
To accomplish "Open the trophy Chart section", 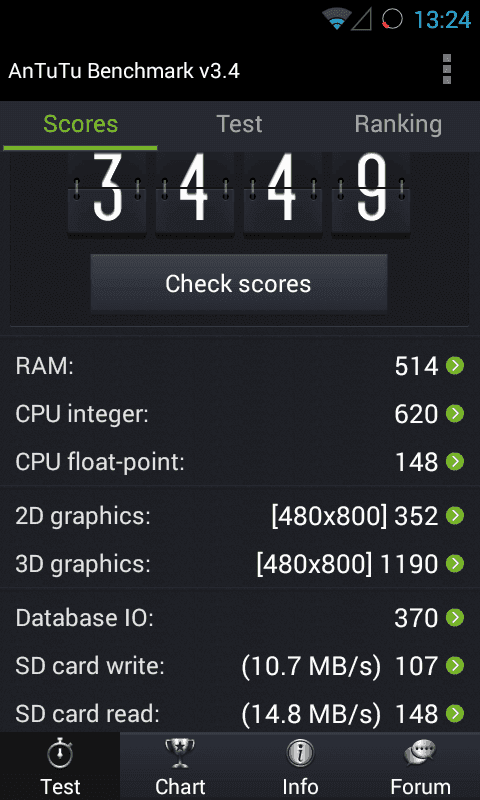I will click(180, 754).
